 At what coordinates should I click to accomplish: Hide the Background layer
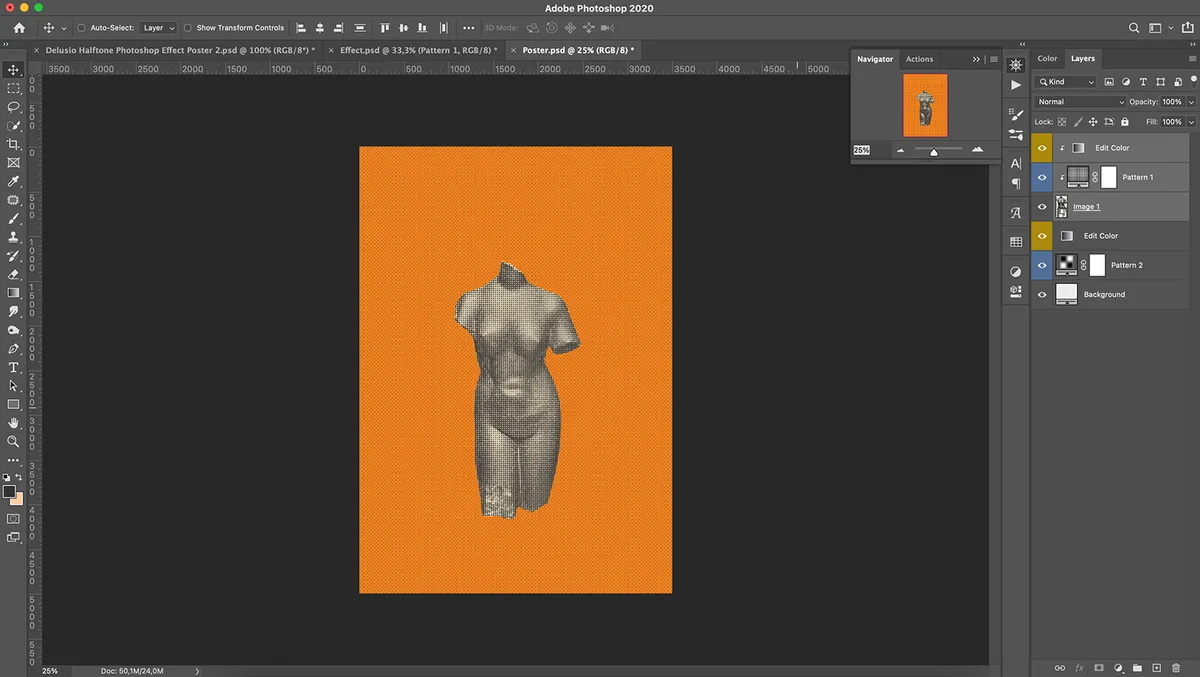click(x=1042, y=294)
